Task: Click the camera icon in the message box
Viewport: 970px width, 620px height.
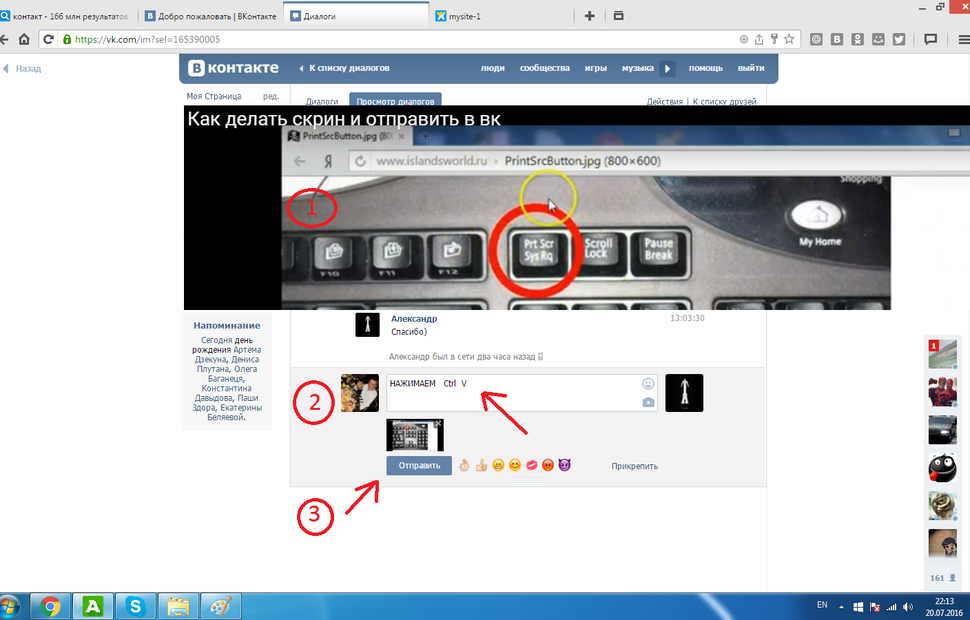Action: (648, 403)
